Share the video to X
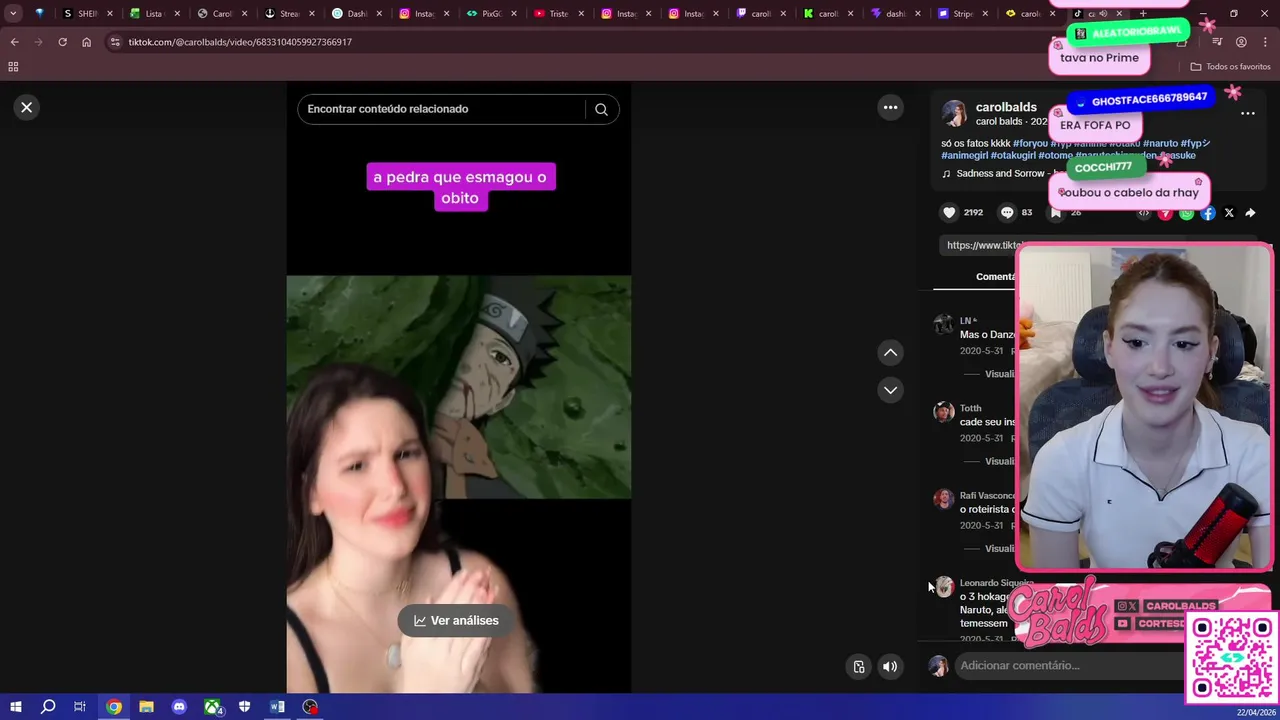1280x720 pixels. pyautogui.click(x=1229, y=213)
